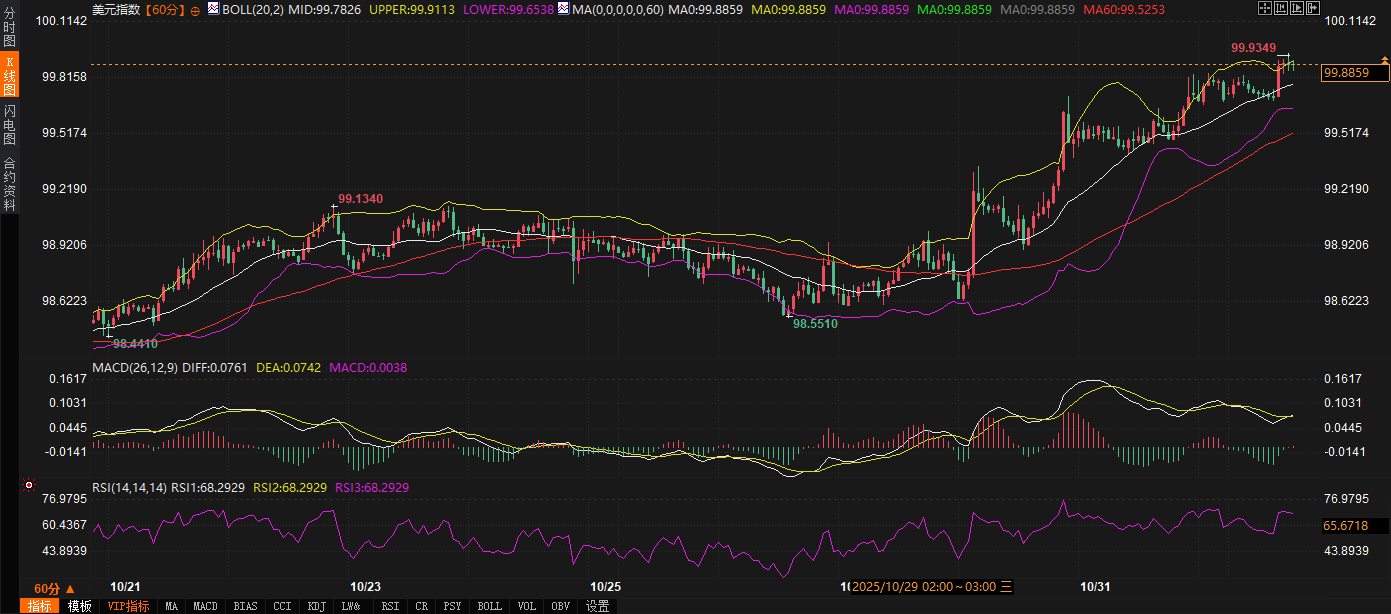The height and width of the screenshot is (614, 1391).
Task: Open the 合约资料 sidebar tab
Action: [10, 183]
